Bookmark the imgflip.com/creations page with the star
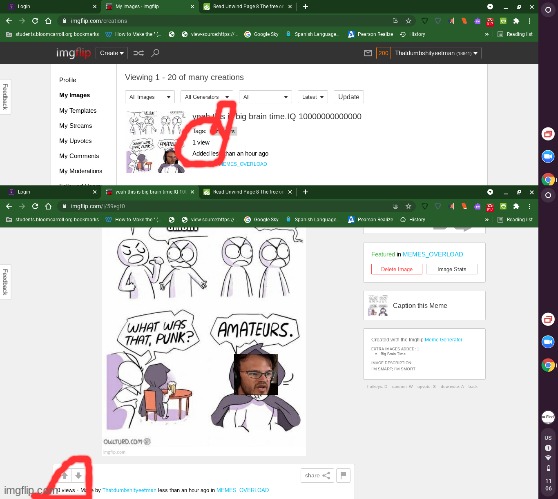The height and width of the screenshot is (499, 558). (x=409, y=21)
